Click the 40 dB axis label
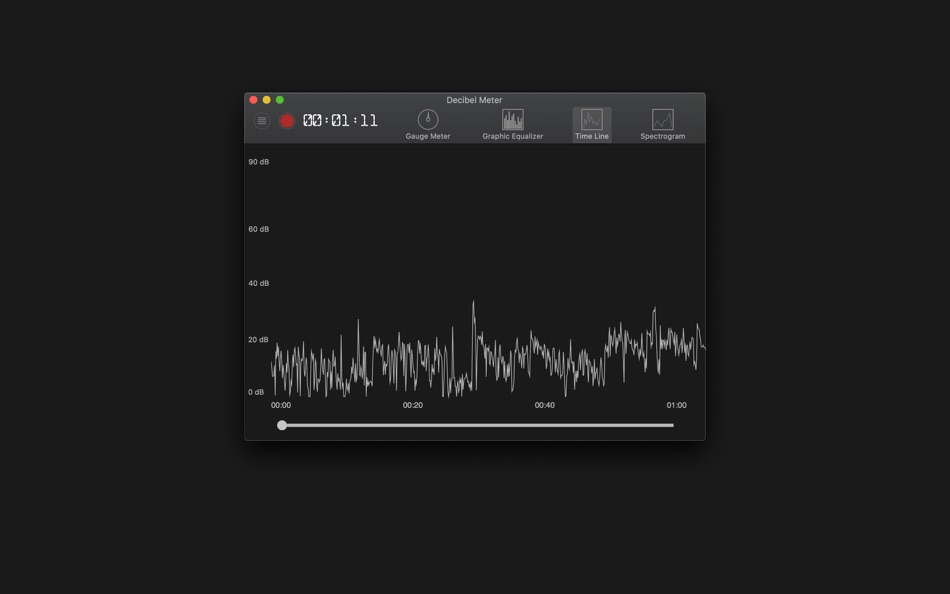 tap(259, 283)
